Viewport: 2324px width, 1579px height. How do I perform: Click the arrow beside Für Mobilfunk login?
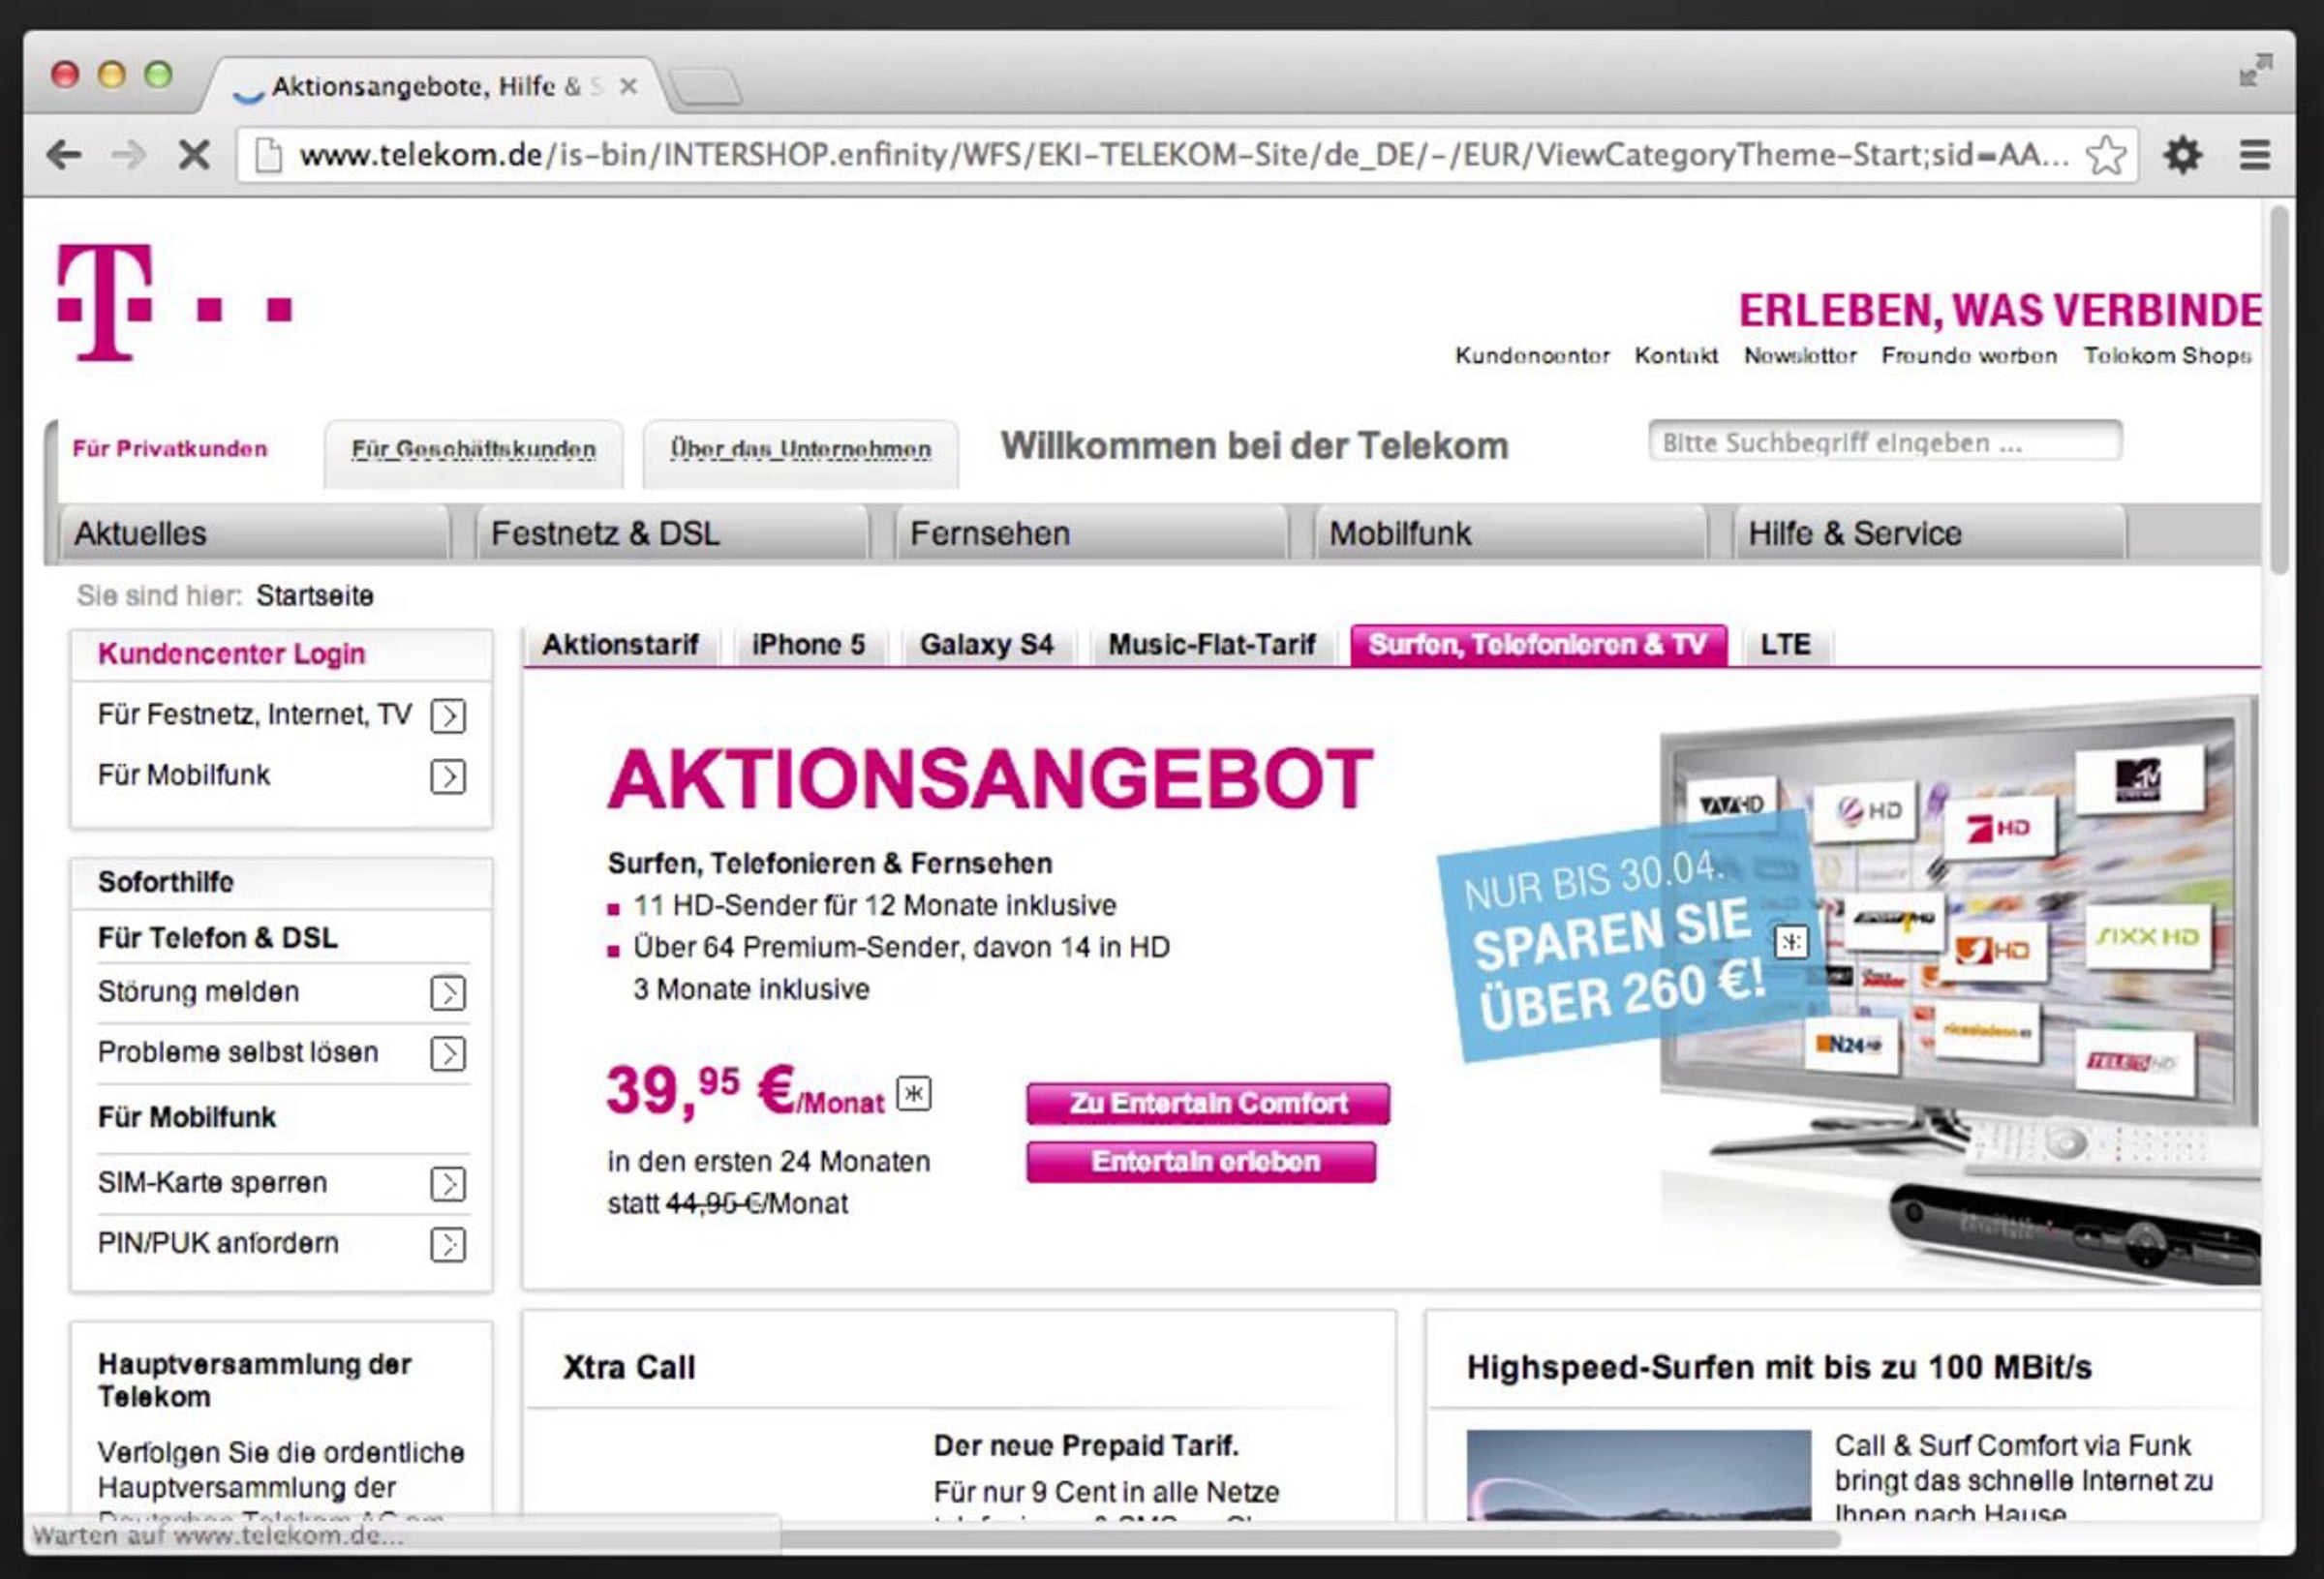coord(448,776)
